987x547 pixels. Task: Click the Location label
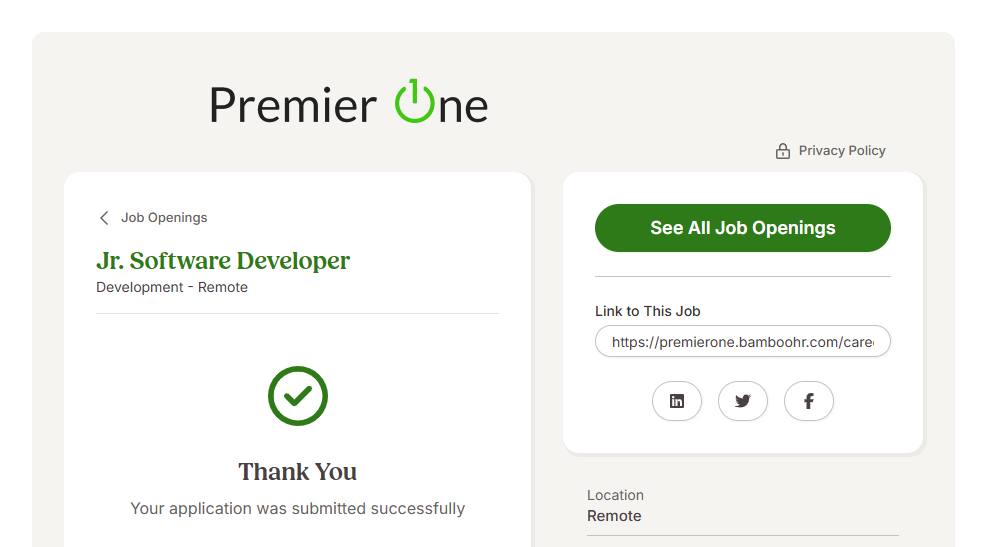click(x=615, y=495)
